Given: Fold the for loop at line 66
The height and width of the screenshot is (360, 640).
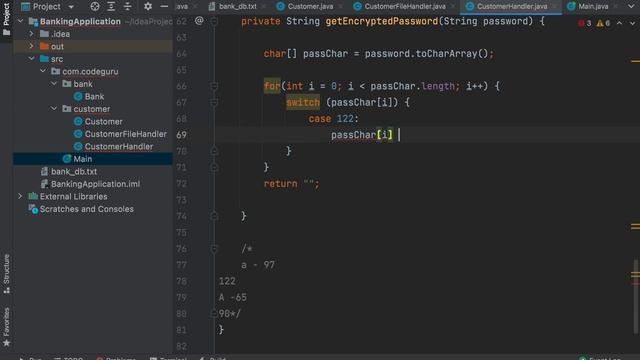Looking at the screenshot, I should [x=214, y=86].
